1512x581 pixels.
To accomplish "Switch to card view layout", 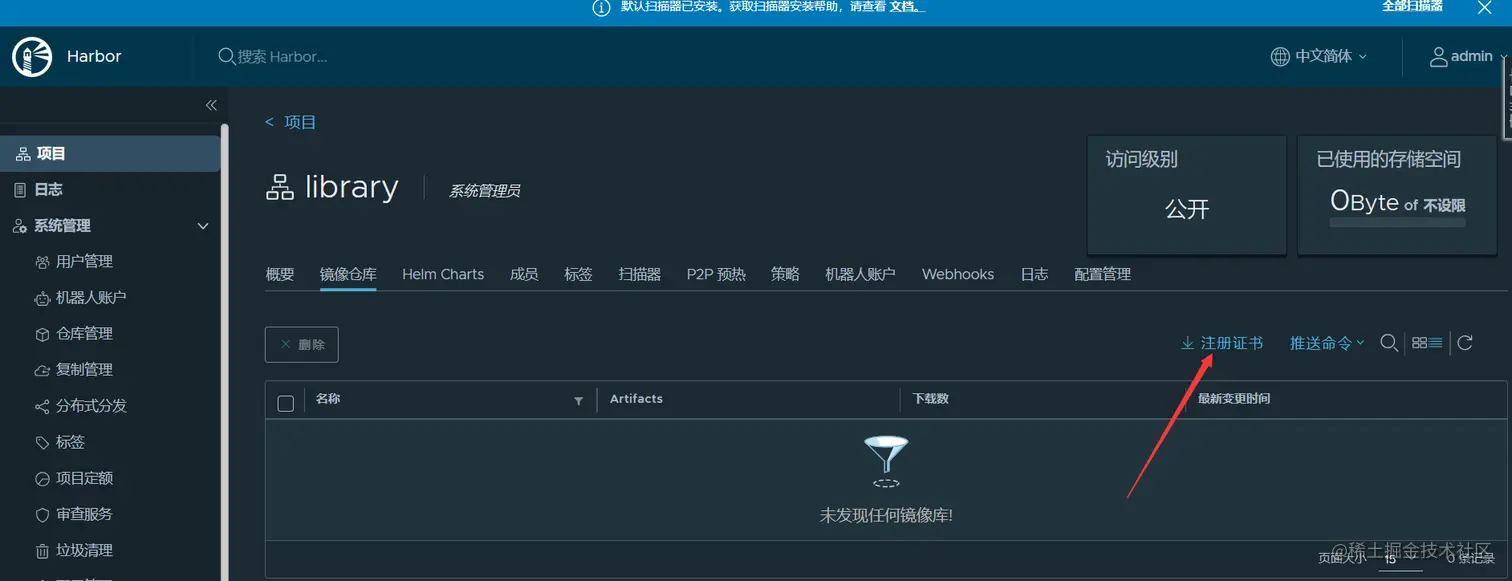I will point(1419,342).
